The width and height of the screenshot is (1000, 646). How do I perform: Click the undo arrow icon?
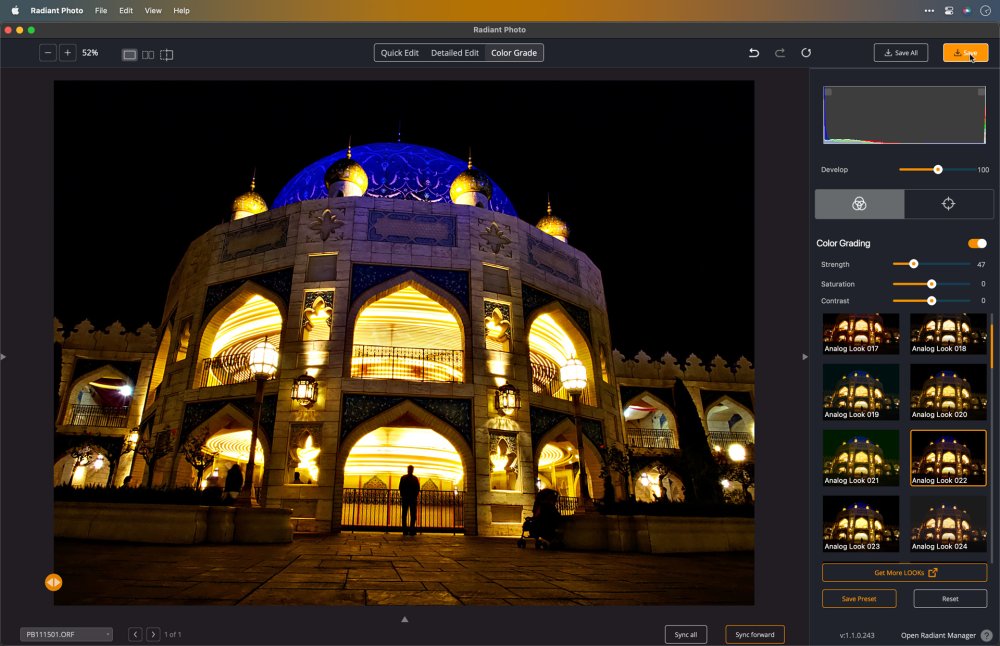coord(754,53)
